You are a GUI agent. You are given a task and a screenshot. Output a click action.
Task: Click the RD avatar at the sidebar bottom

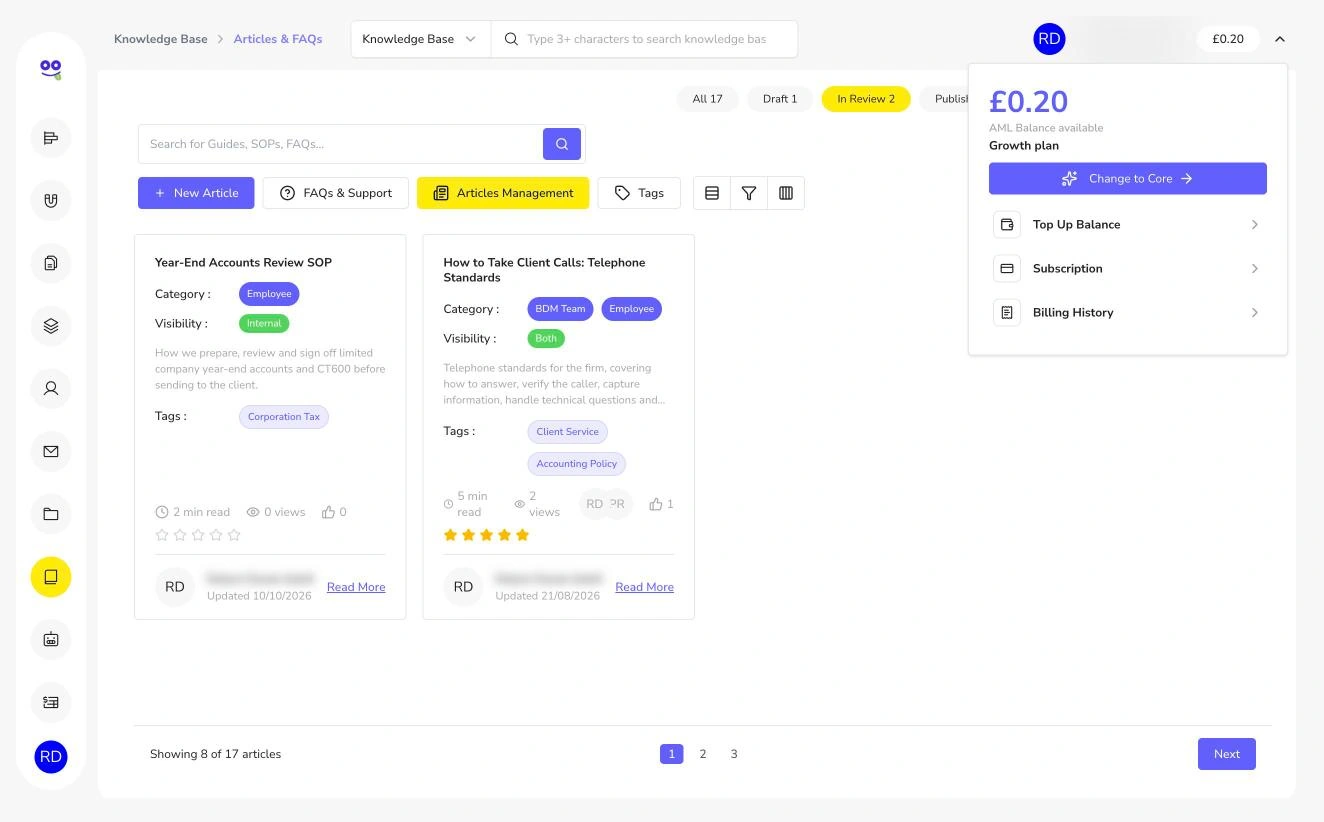click(51, 757)
